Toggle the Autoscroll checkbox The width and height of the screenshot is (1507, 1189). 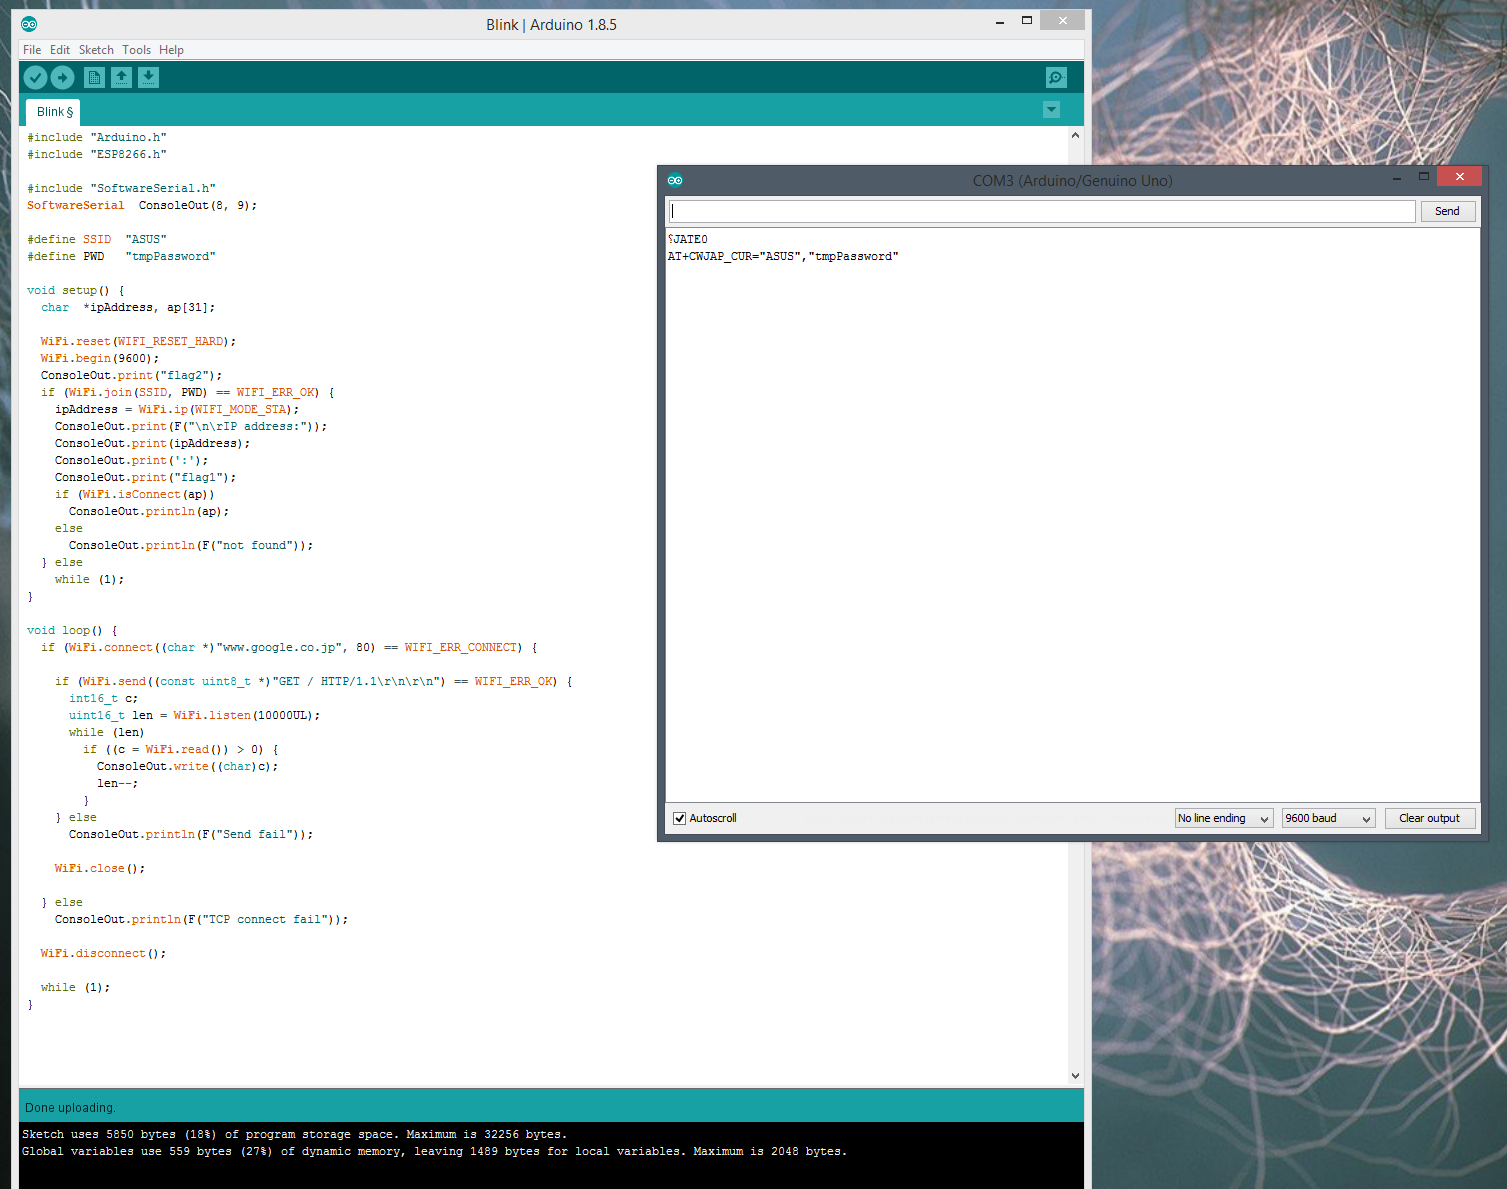[680, 818]
